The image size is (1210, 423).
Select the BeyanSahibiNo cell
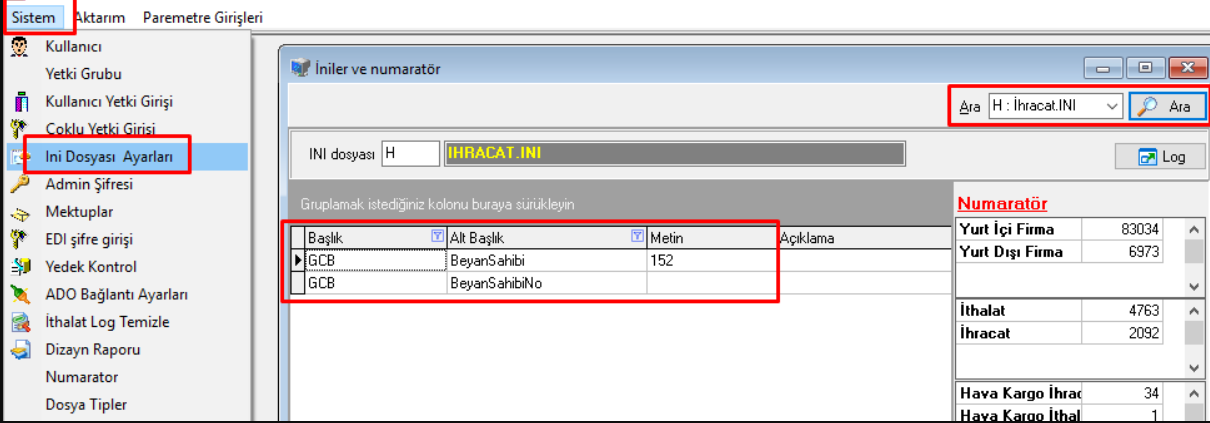[x=547, y=283]
